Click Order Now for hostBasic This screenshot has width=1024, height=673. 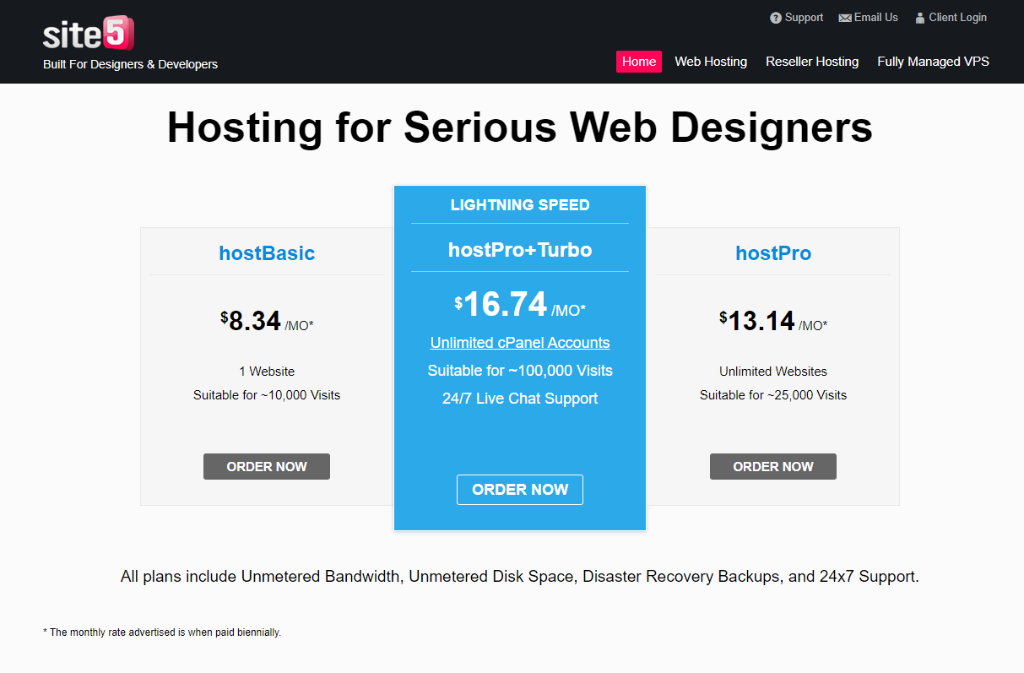[266, 466]
